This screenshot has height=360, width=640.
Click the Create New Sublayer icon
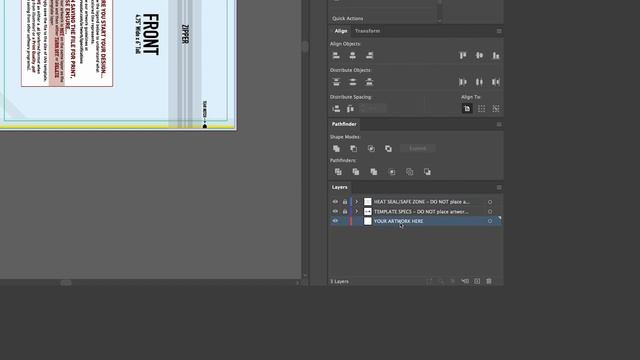[465, 281]
